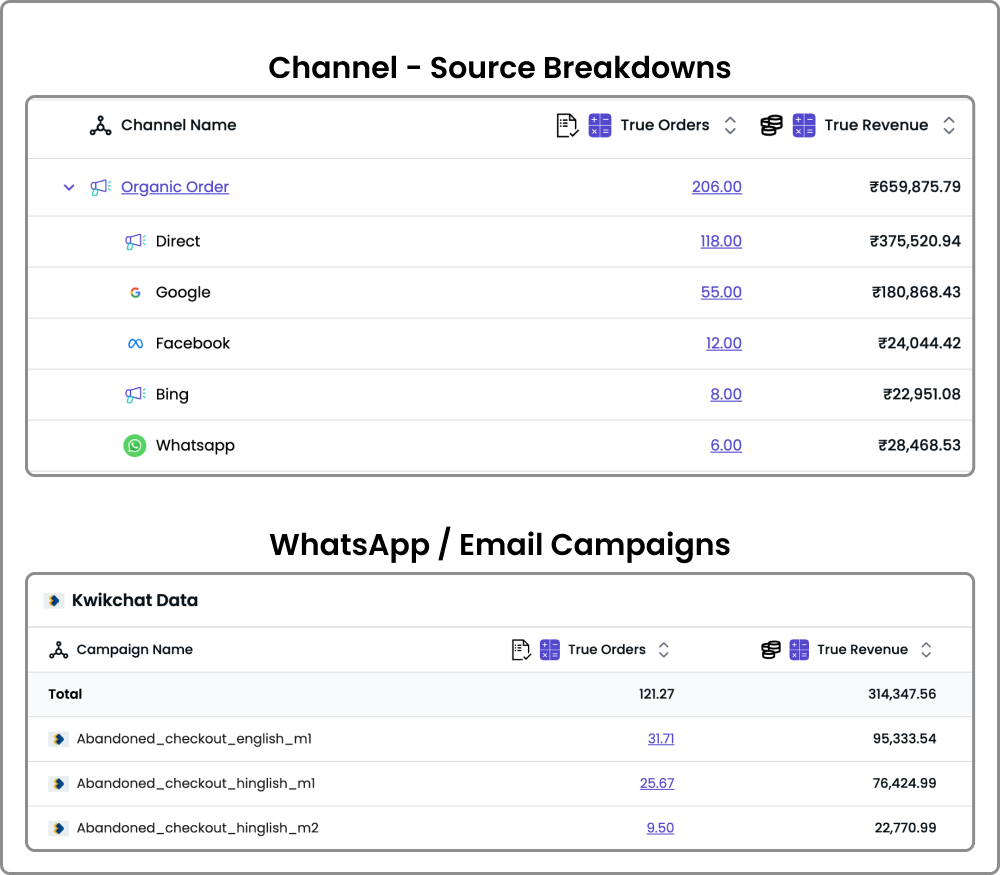Click the megaphone icon beside Bing

click(x=134, y=395)
